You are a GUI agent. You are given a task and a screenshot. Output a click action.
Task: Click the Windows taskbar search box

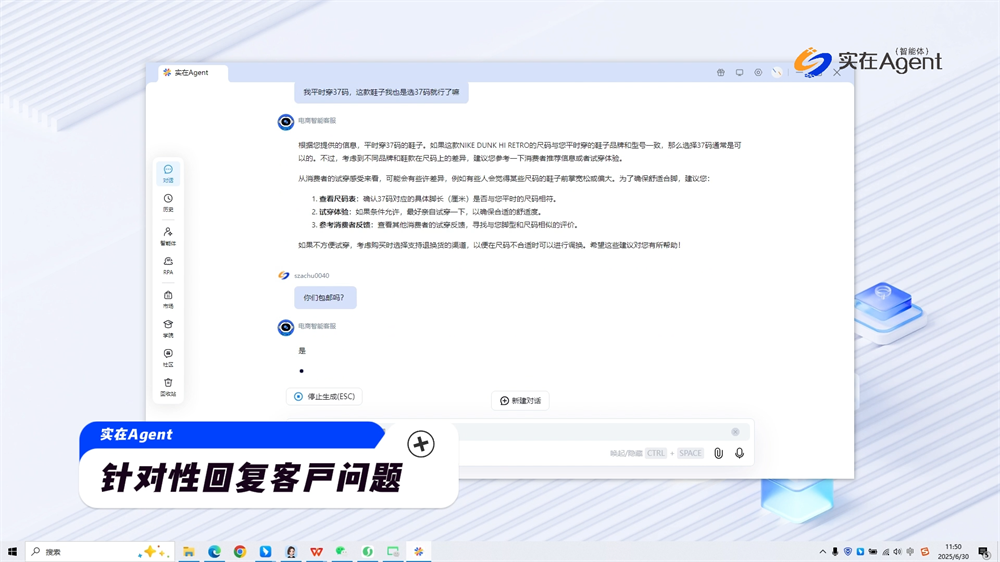85,552
